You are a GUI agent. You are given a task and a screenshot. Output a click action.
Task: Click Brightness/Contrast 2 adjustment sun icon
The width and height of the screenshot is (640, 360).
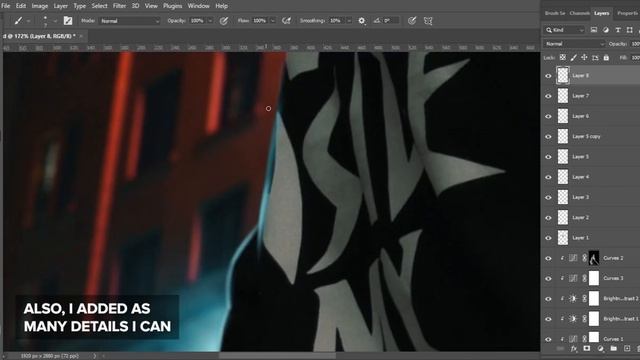pyautogui.click(x=573, y=298)
